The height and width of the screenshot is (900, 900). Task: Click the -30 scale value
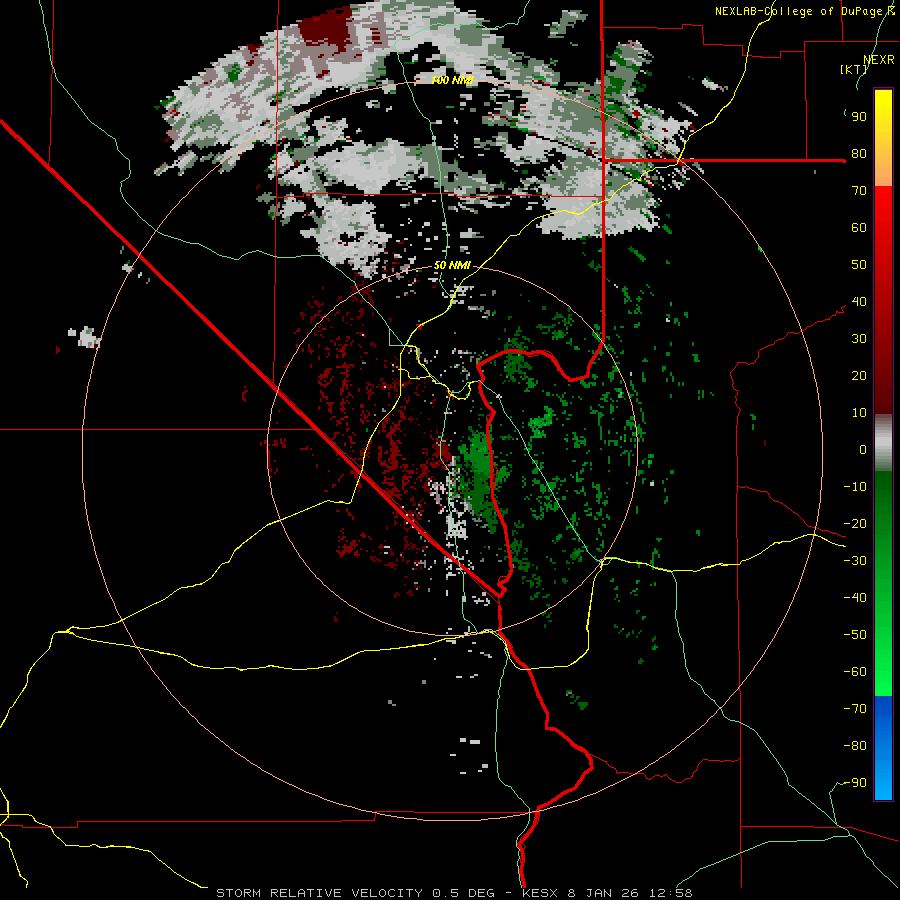coord(855,561)
